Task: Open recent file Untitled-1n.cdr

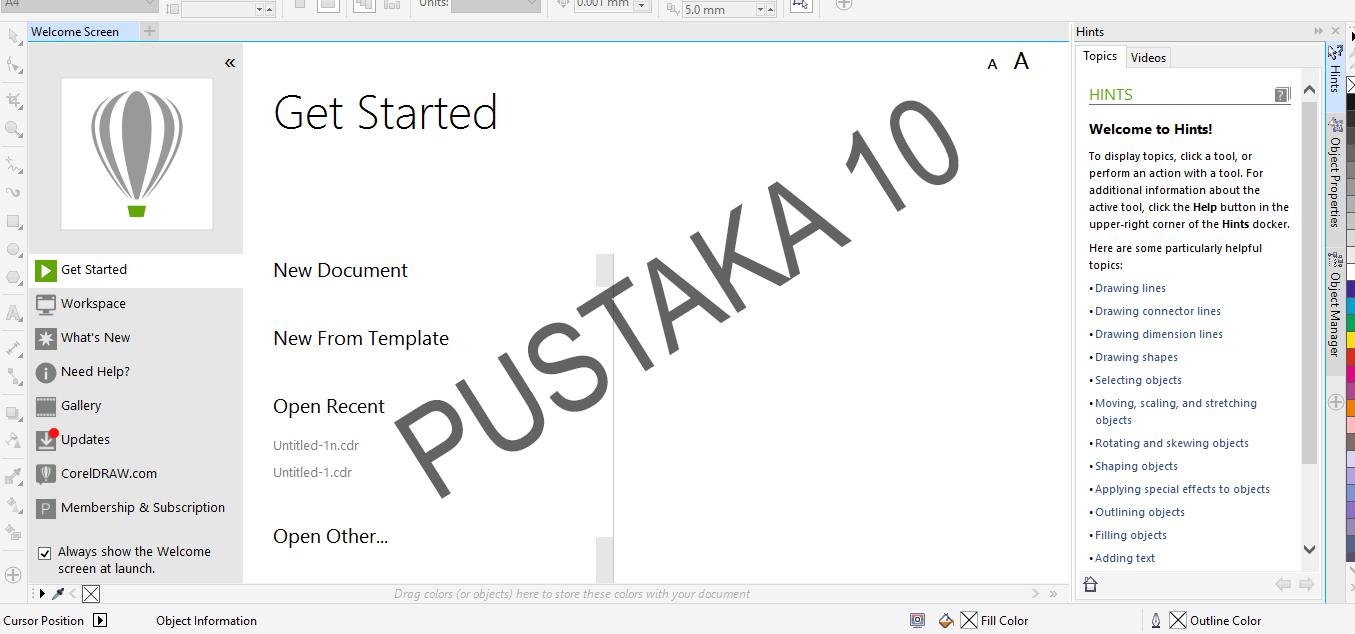Action: click(x=316, y=446)
